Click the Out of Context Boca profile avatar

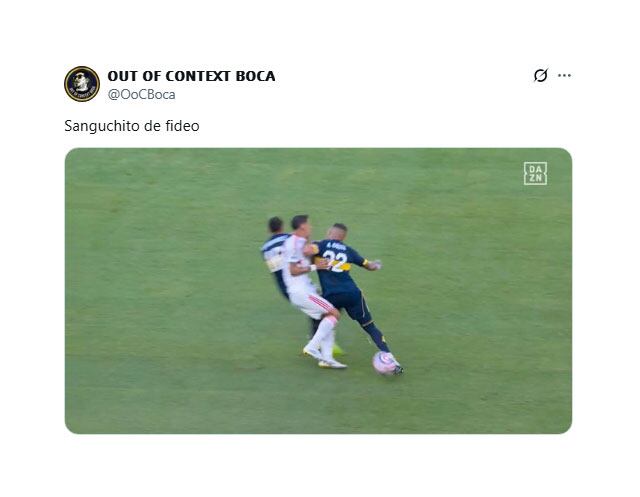[x=82, y=84]
